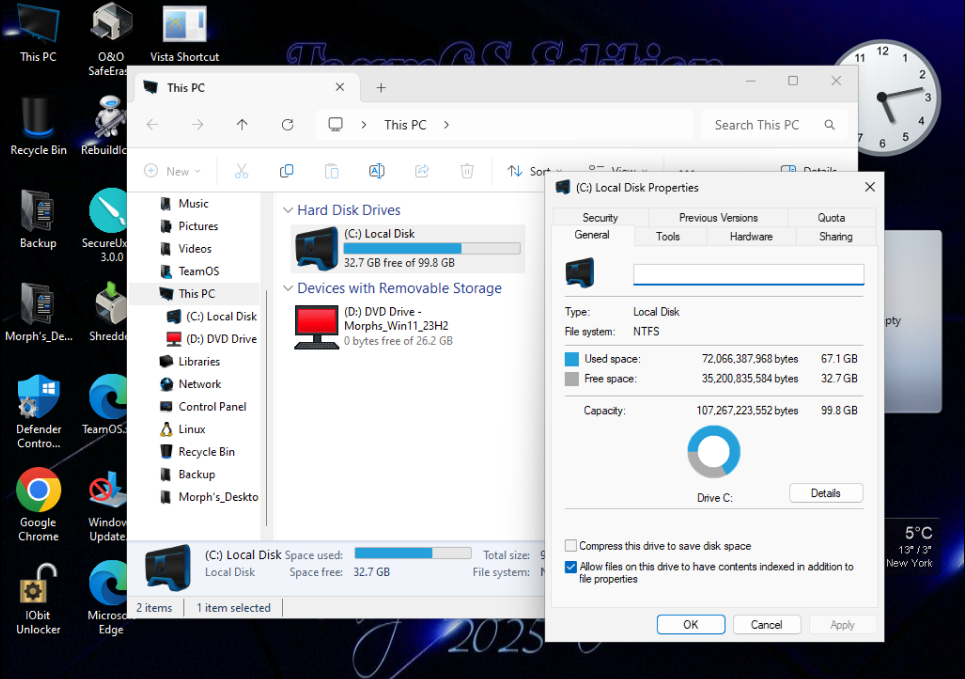
Task: Open Google Chrome desktop icon
Action: point(38,491)
